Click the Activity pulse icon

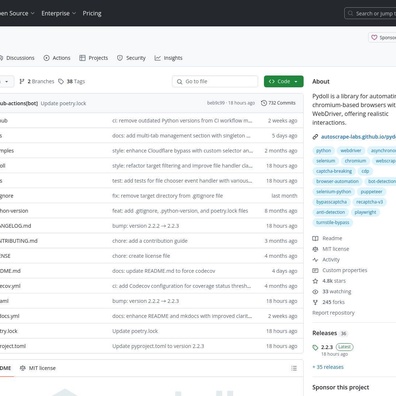[315, 260]
